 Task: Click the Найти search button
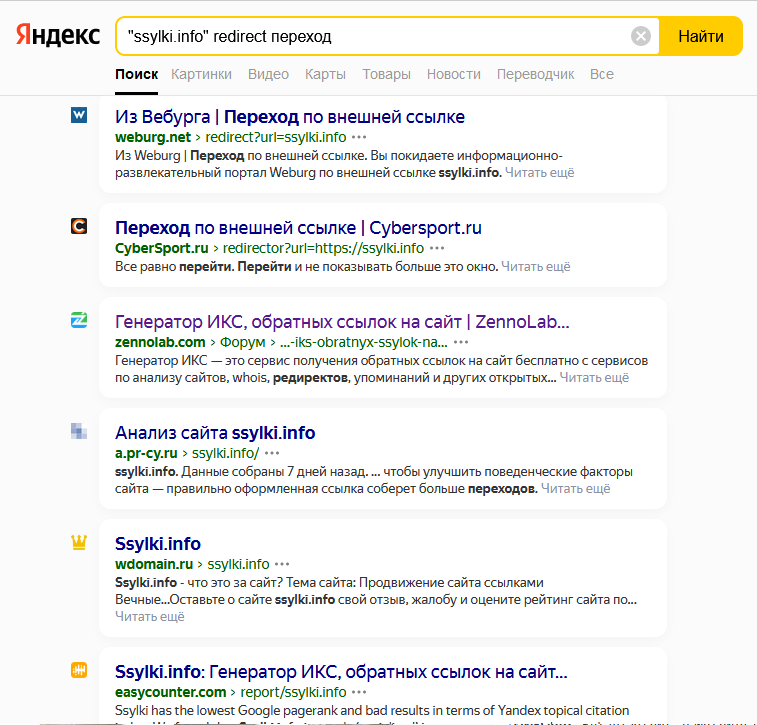tap(701, 36)
